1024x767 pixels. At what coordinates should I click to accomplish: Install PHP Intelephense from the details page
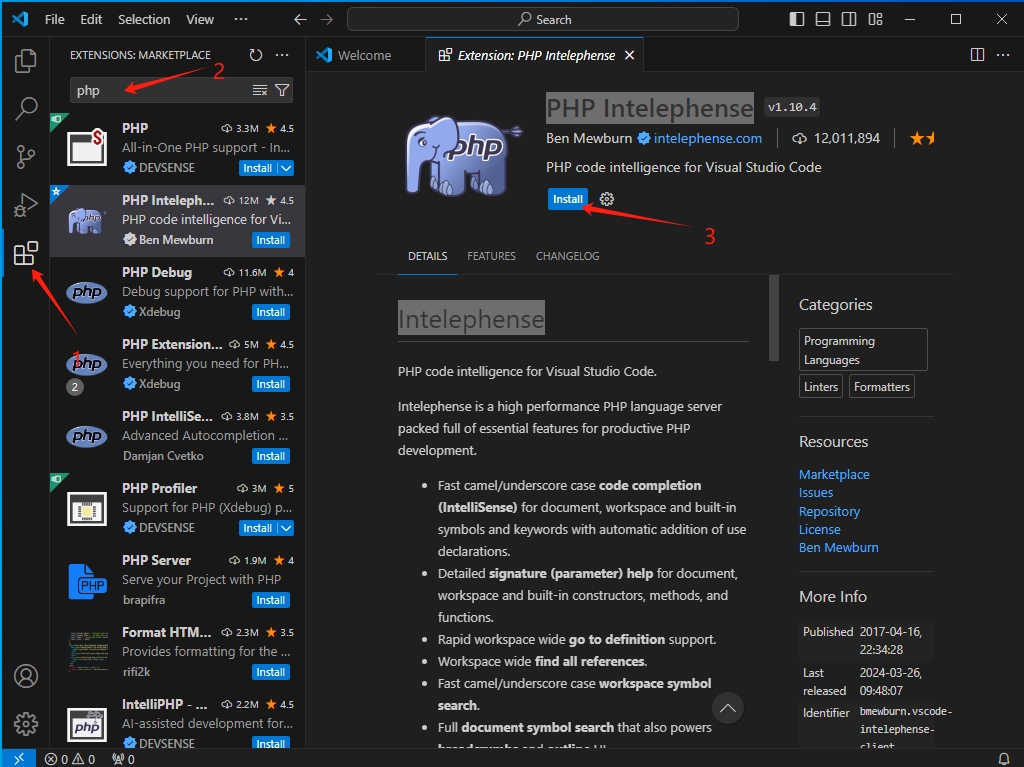coord(568,199)
